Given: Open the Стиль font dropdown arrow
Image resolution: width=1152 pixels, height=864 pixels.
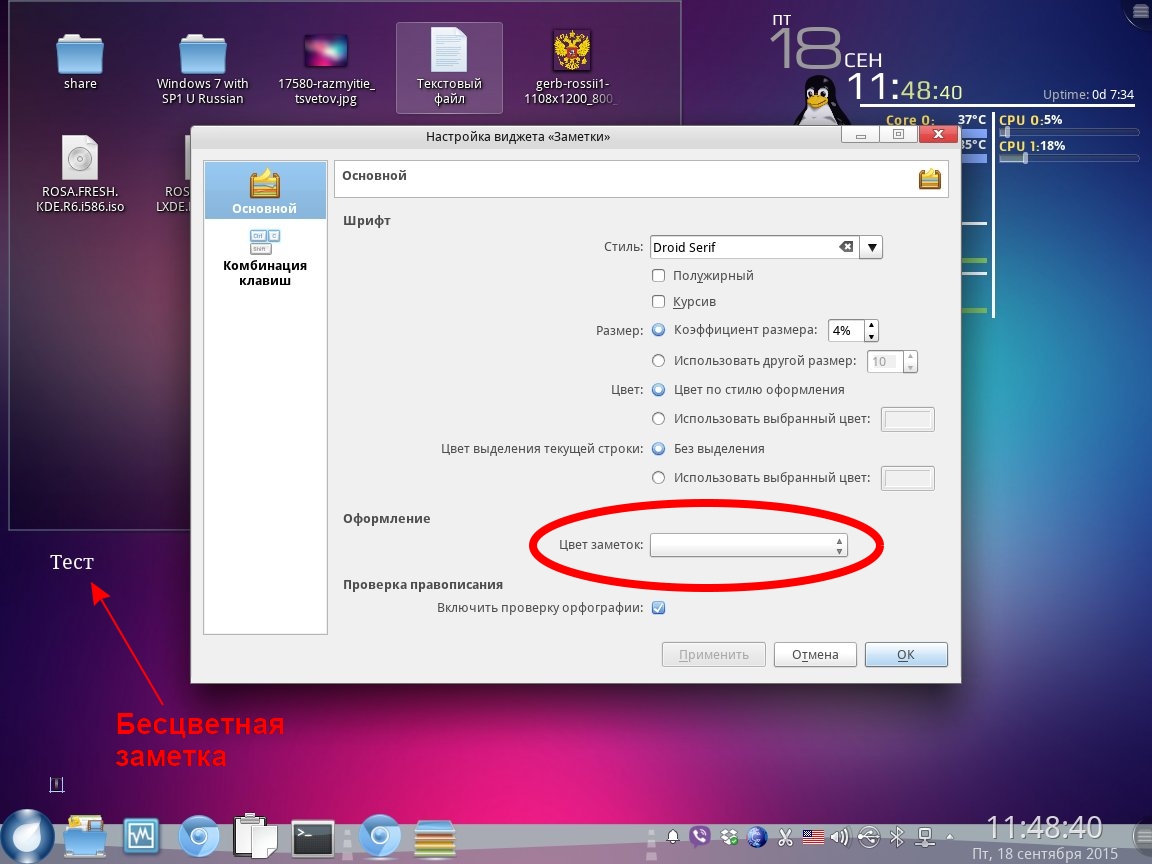Looking at the screenshot, I should point(871,247).
